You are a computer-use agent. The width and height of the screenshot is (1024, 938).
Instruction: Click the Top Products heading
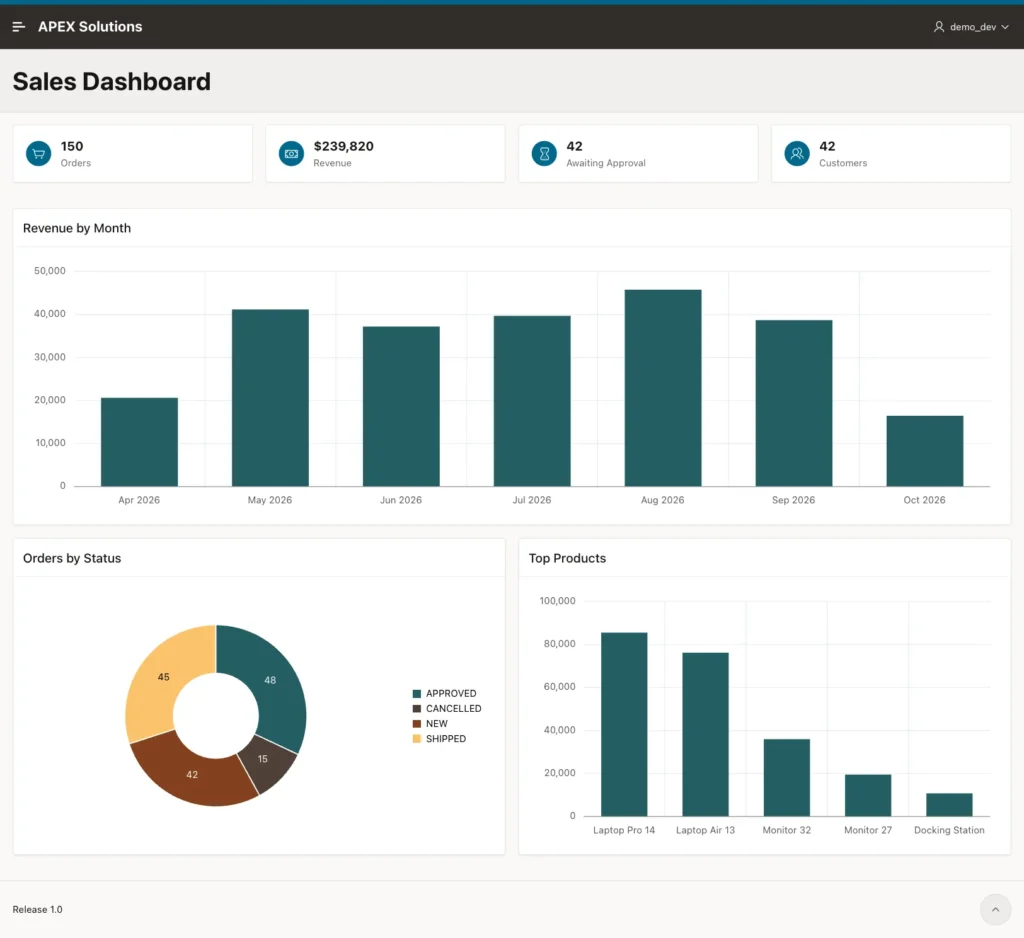pos(568,558)
